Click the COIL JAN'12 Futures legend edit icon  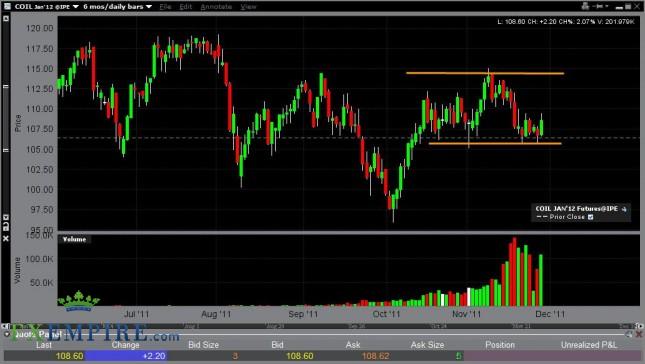pos(624,209)
